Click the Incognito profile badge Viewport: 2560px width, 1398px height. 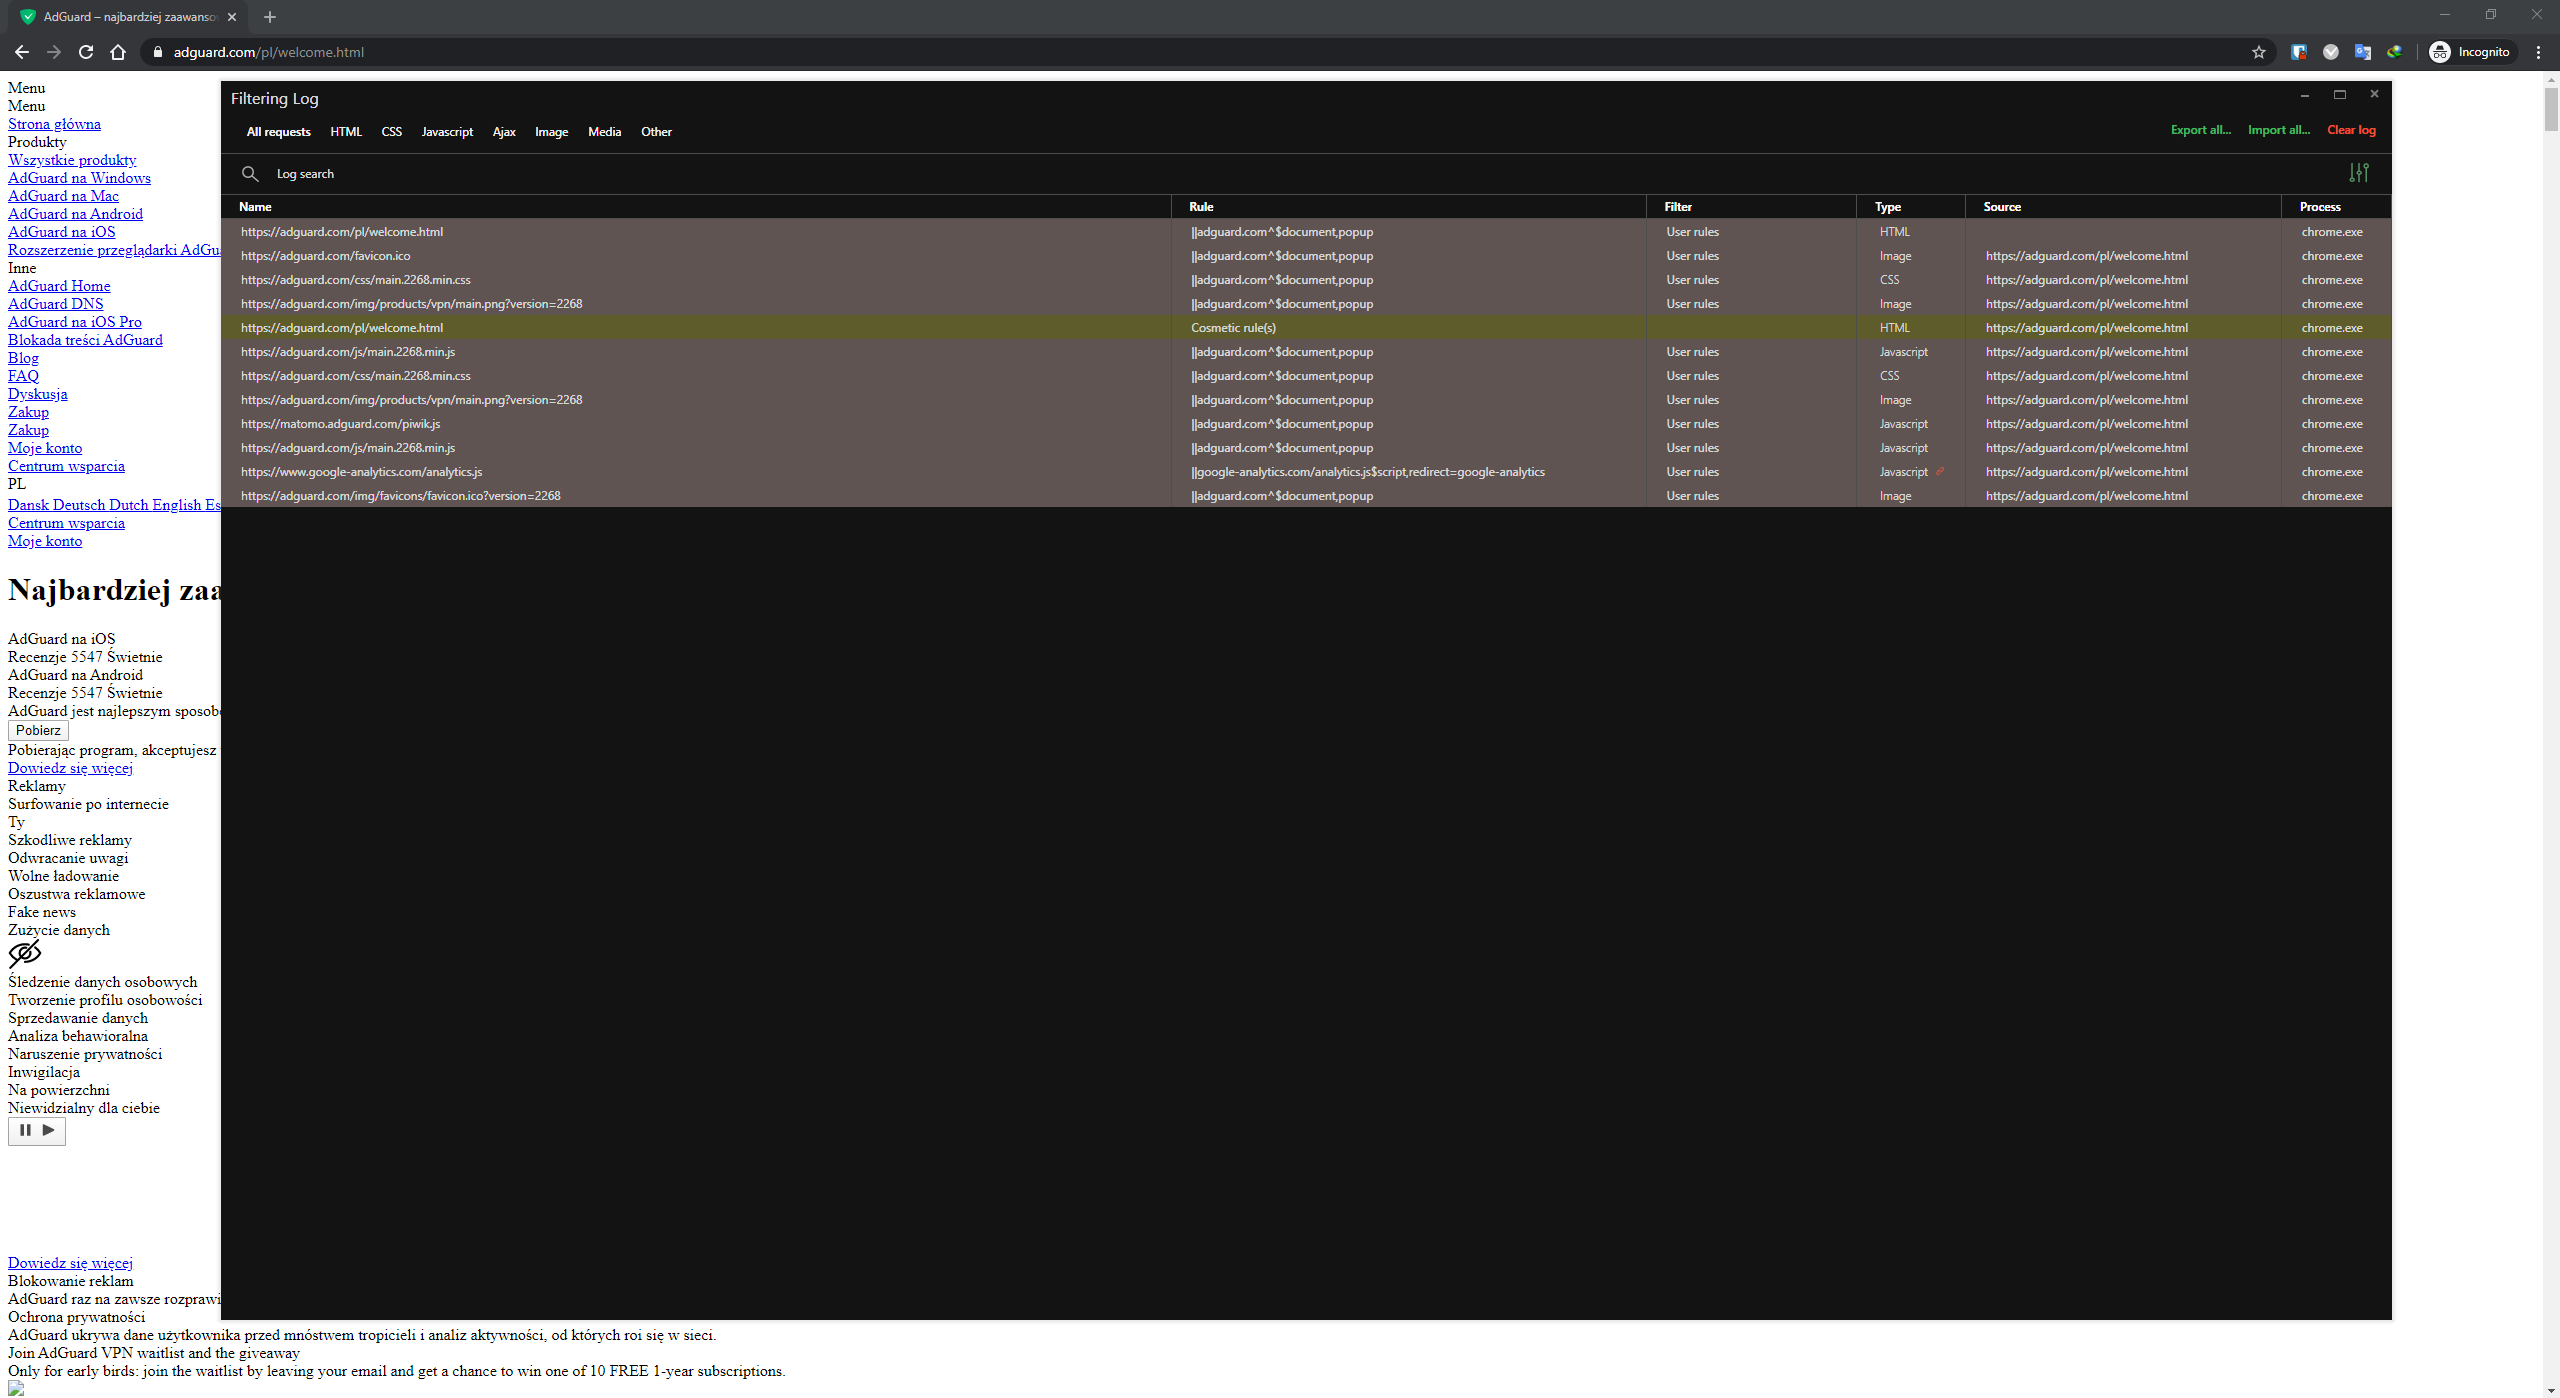coord(2470,52)
